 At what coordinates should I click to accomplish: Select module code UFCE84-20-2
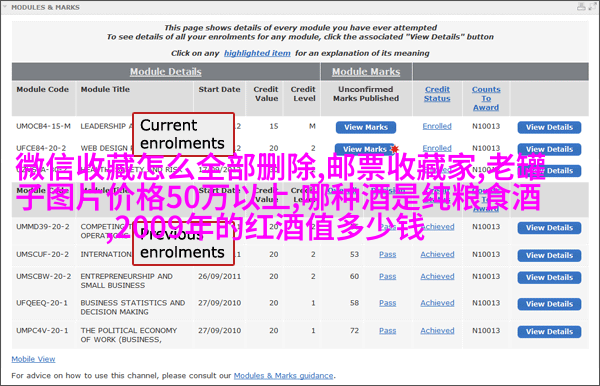pos(41,148)
